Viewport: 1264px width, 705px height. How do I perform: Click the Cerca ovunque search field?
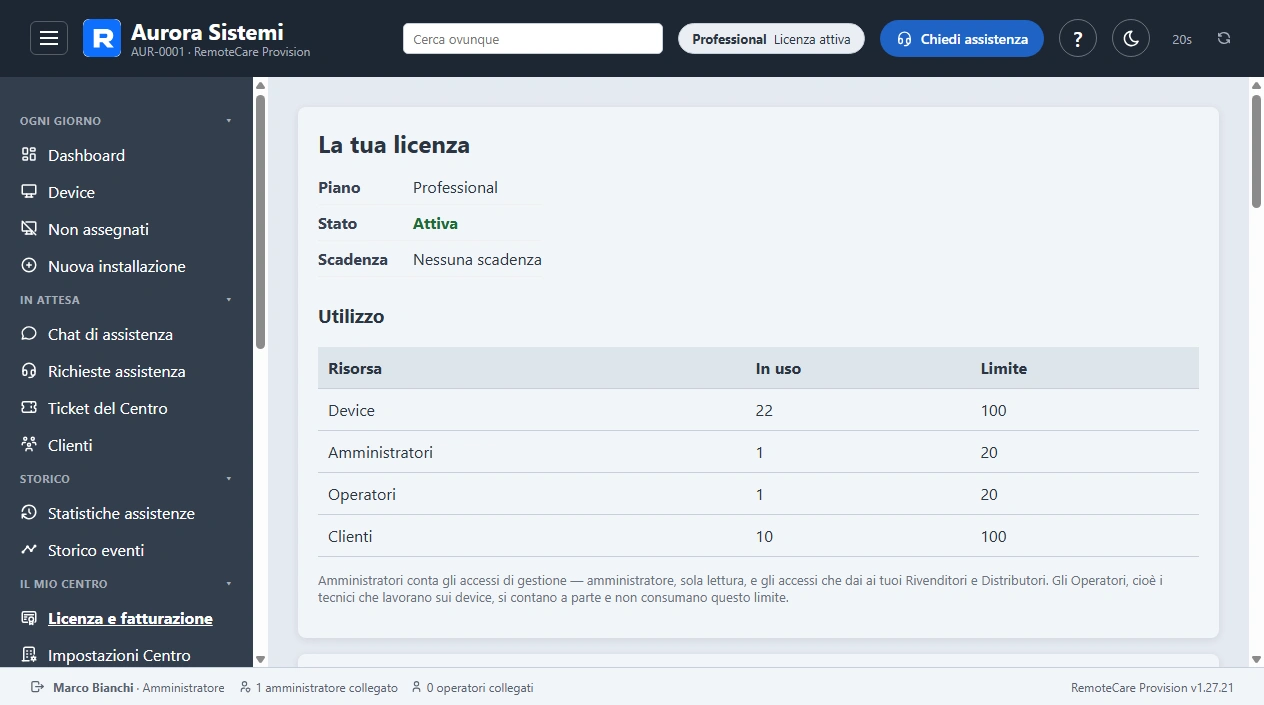pyautogui.click(x=533, y=39)
